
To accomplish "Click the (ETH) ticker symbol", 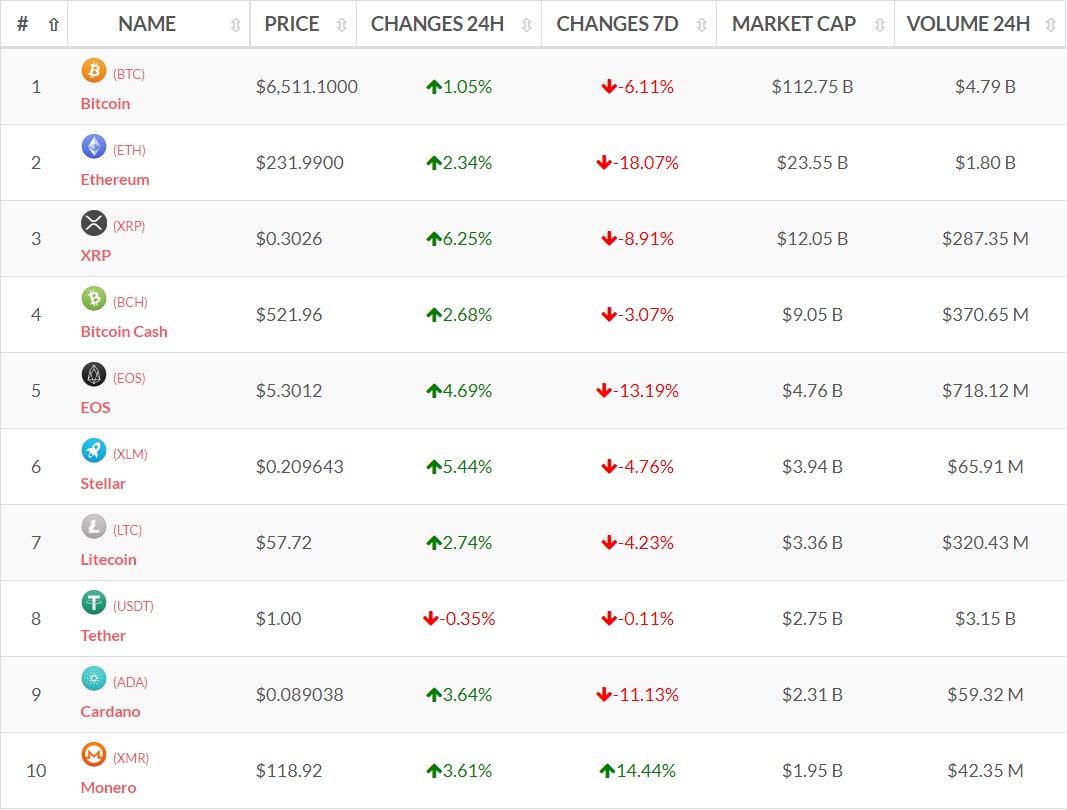I will coord(129,150).
